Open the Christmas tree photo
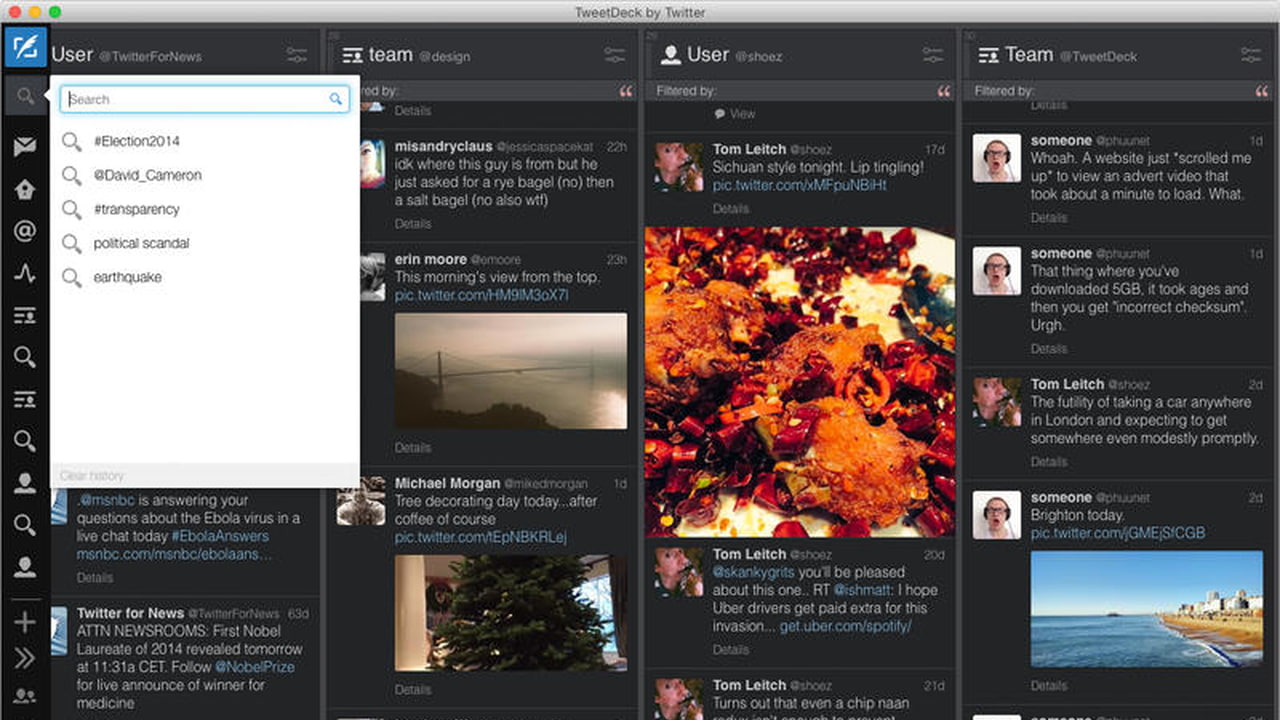 (x=511, y=613)
